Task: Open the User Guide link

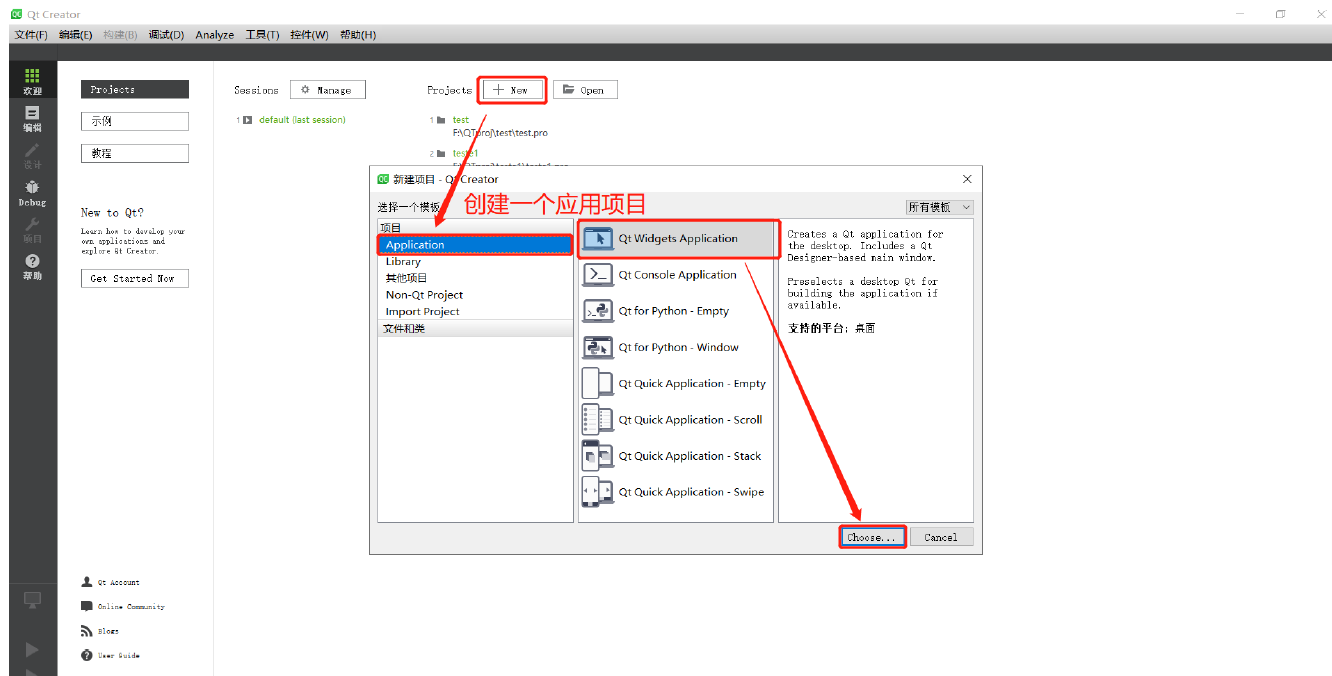Action: [119, 656]
